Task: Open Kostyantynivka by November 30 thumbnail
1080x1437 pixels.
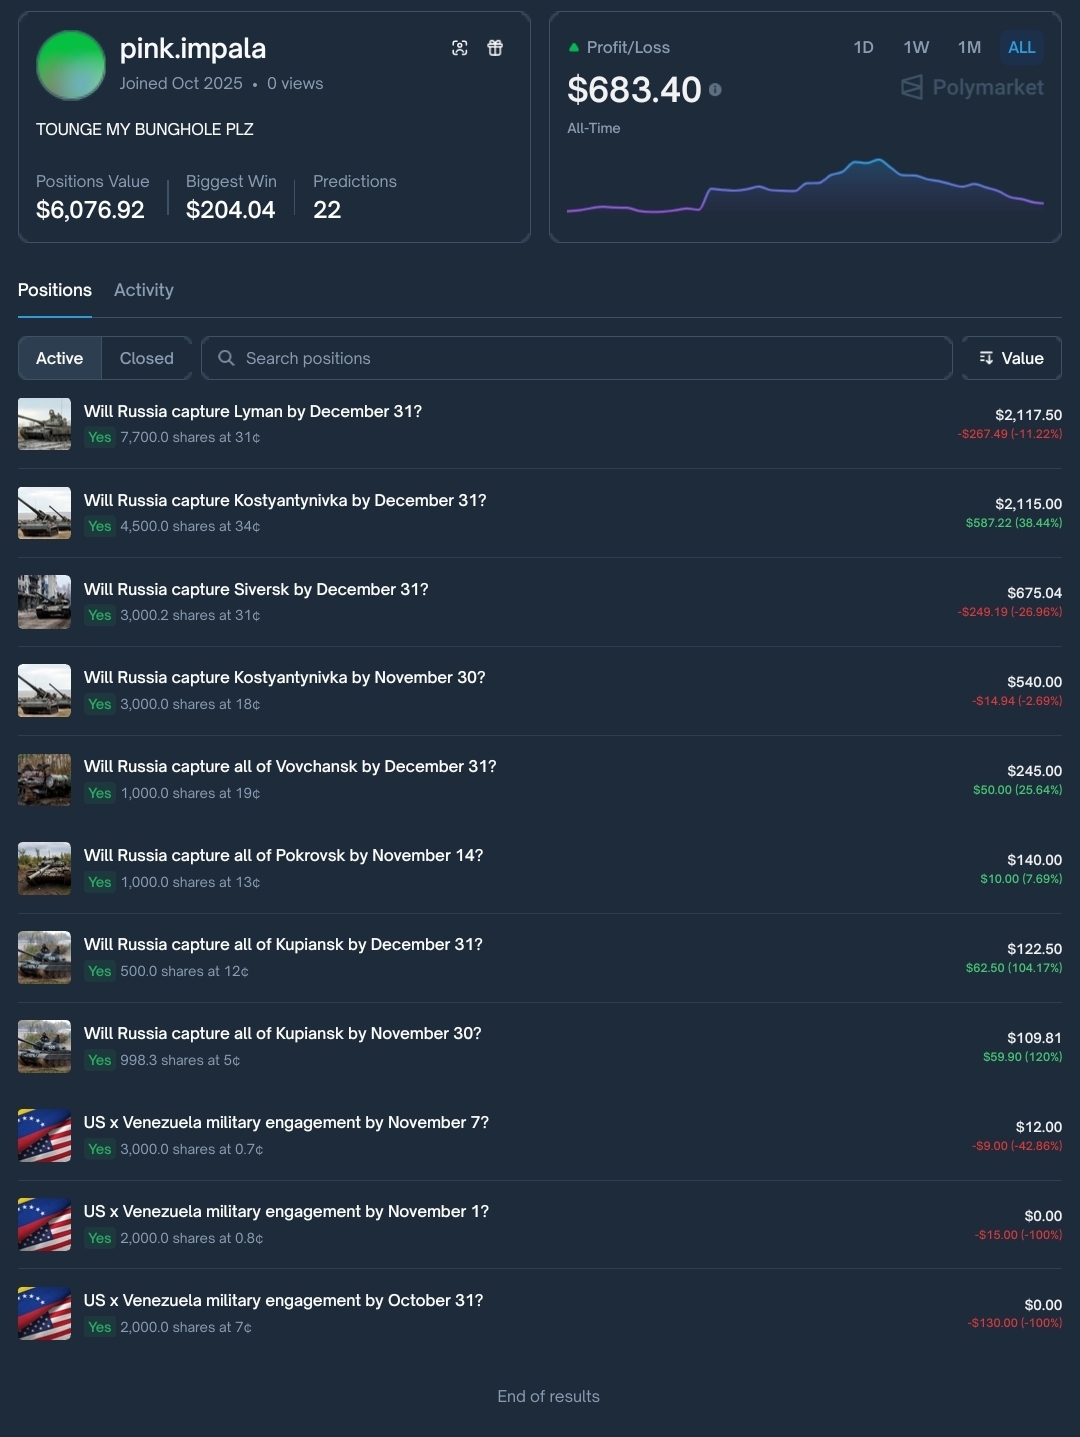Action: (44, 691)
